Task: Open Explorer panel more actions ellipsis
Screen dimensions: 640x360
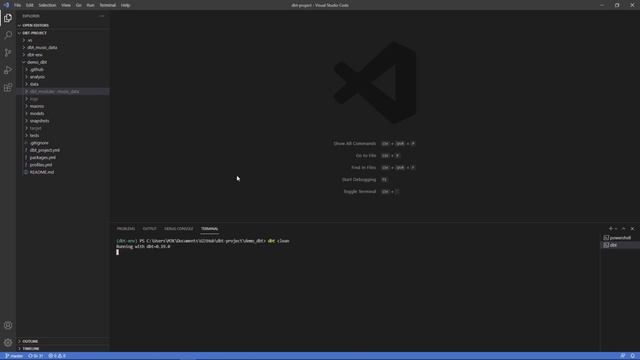Action: pos(102,16)
